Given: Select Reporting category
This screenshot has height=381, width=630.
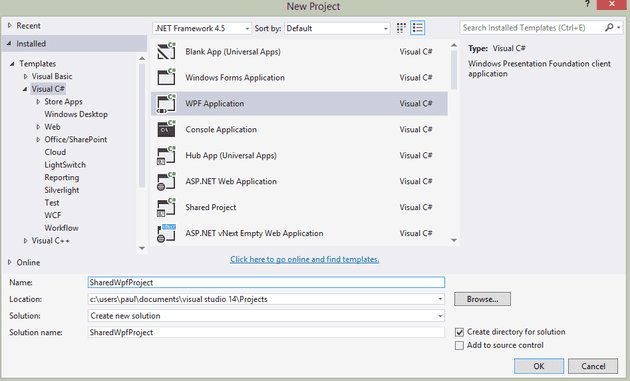Looking at the screenshot, I should click(x=61, y=177).
